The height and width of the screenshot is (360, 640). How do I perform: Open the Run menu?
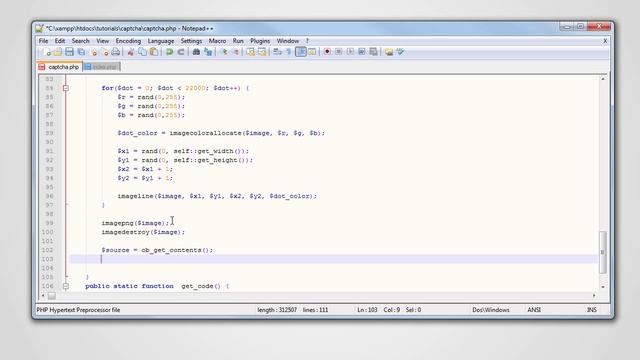(238, 41)
